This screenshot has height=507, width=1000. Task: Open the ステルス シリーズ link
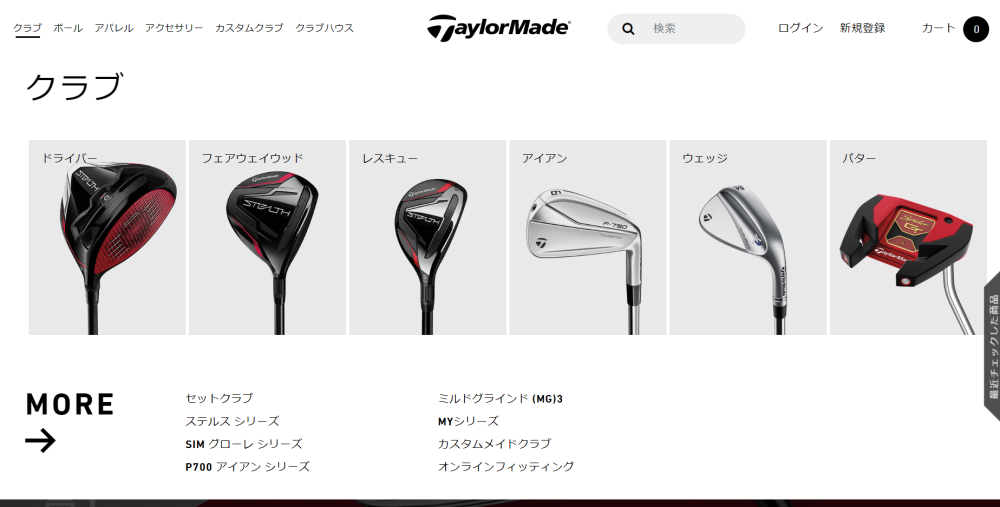[x=232, y=421]
